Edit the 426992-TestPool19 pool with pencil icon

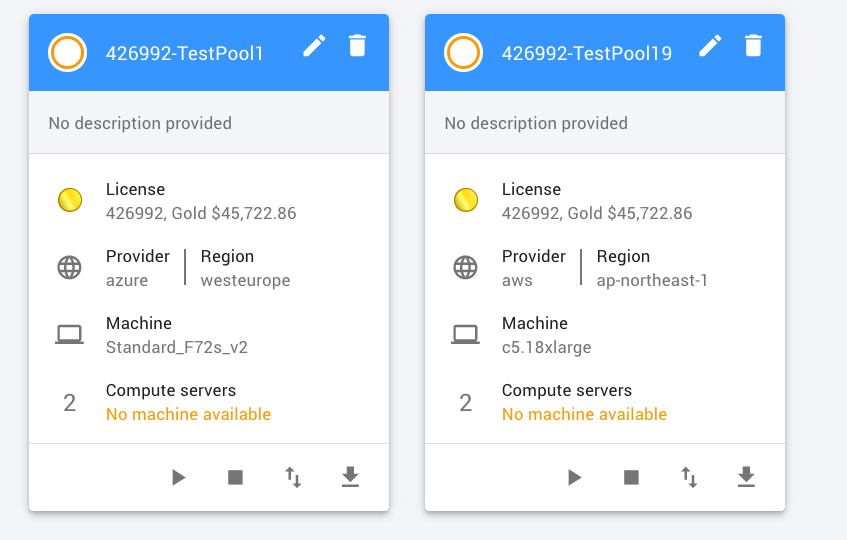[x=710, y=45]
